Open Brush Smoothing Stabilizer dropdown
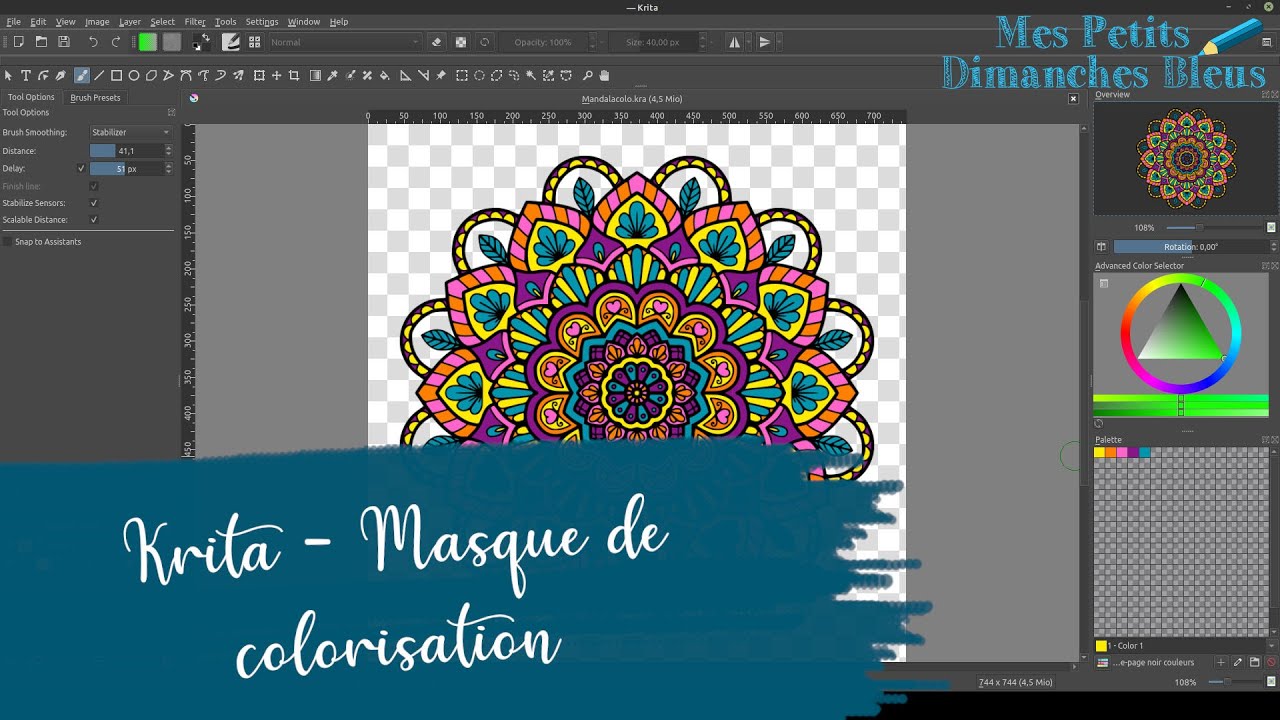1280x720 pixels. [x=131, y=132]
